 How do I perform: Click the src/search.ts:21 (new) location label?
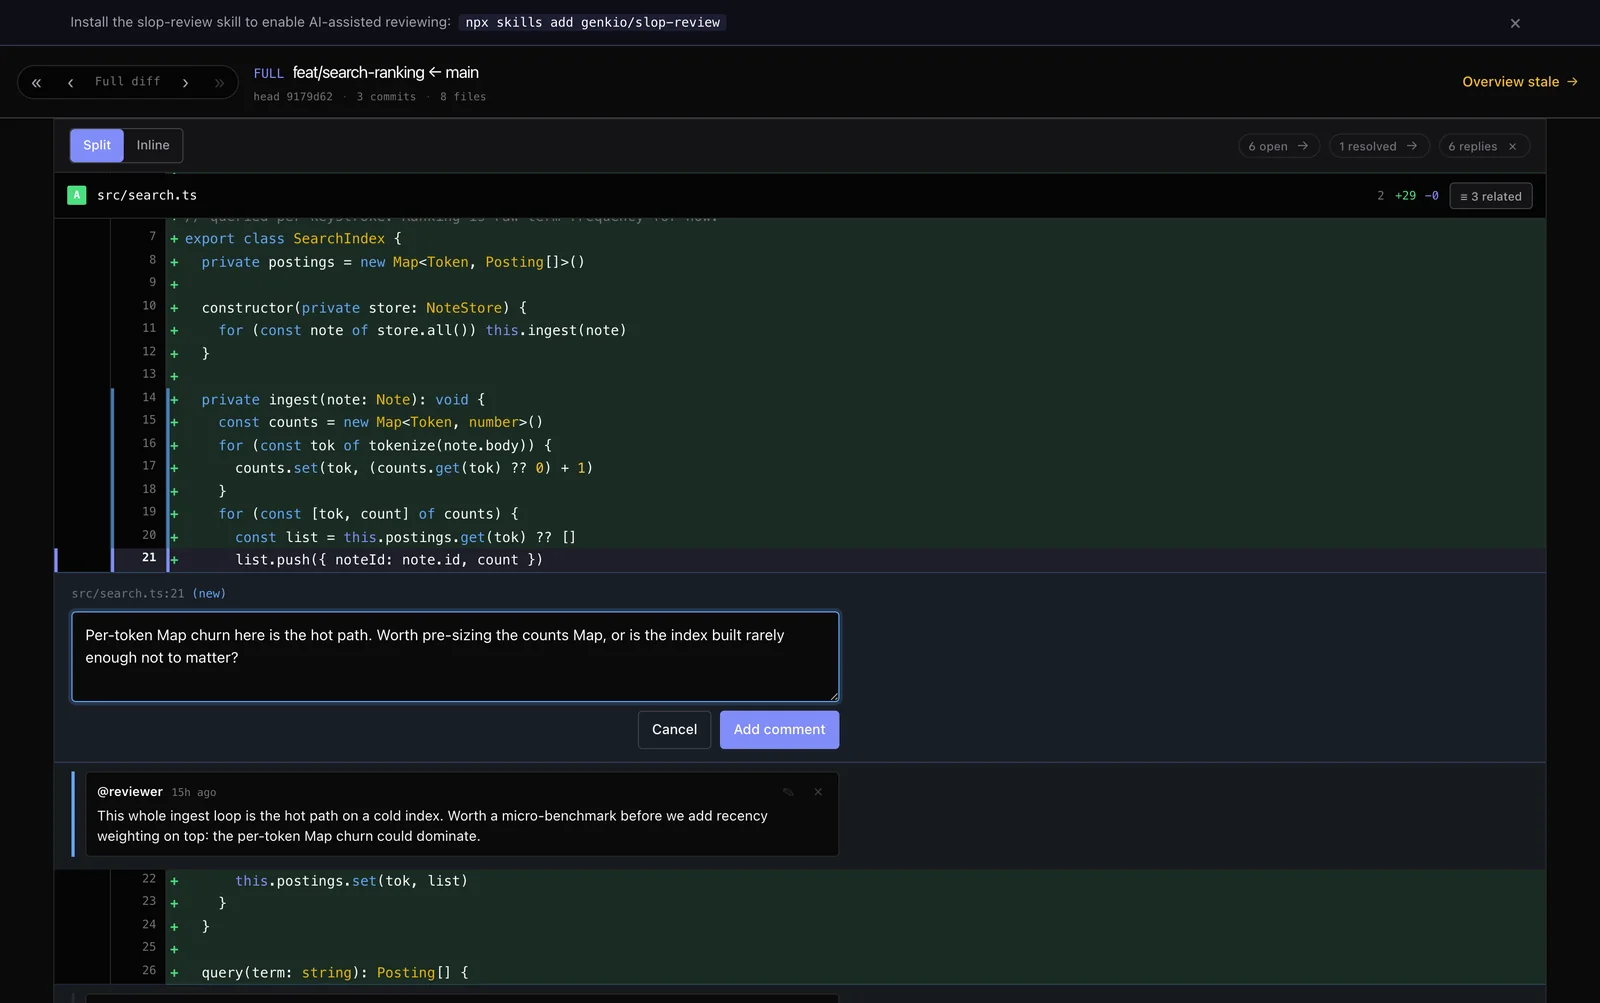click(x=148, y=593)
